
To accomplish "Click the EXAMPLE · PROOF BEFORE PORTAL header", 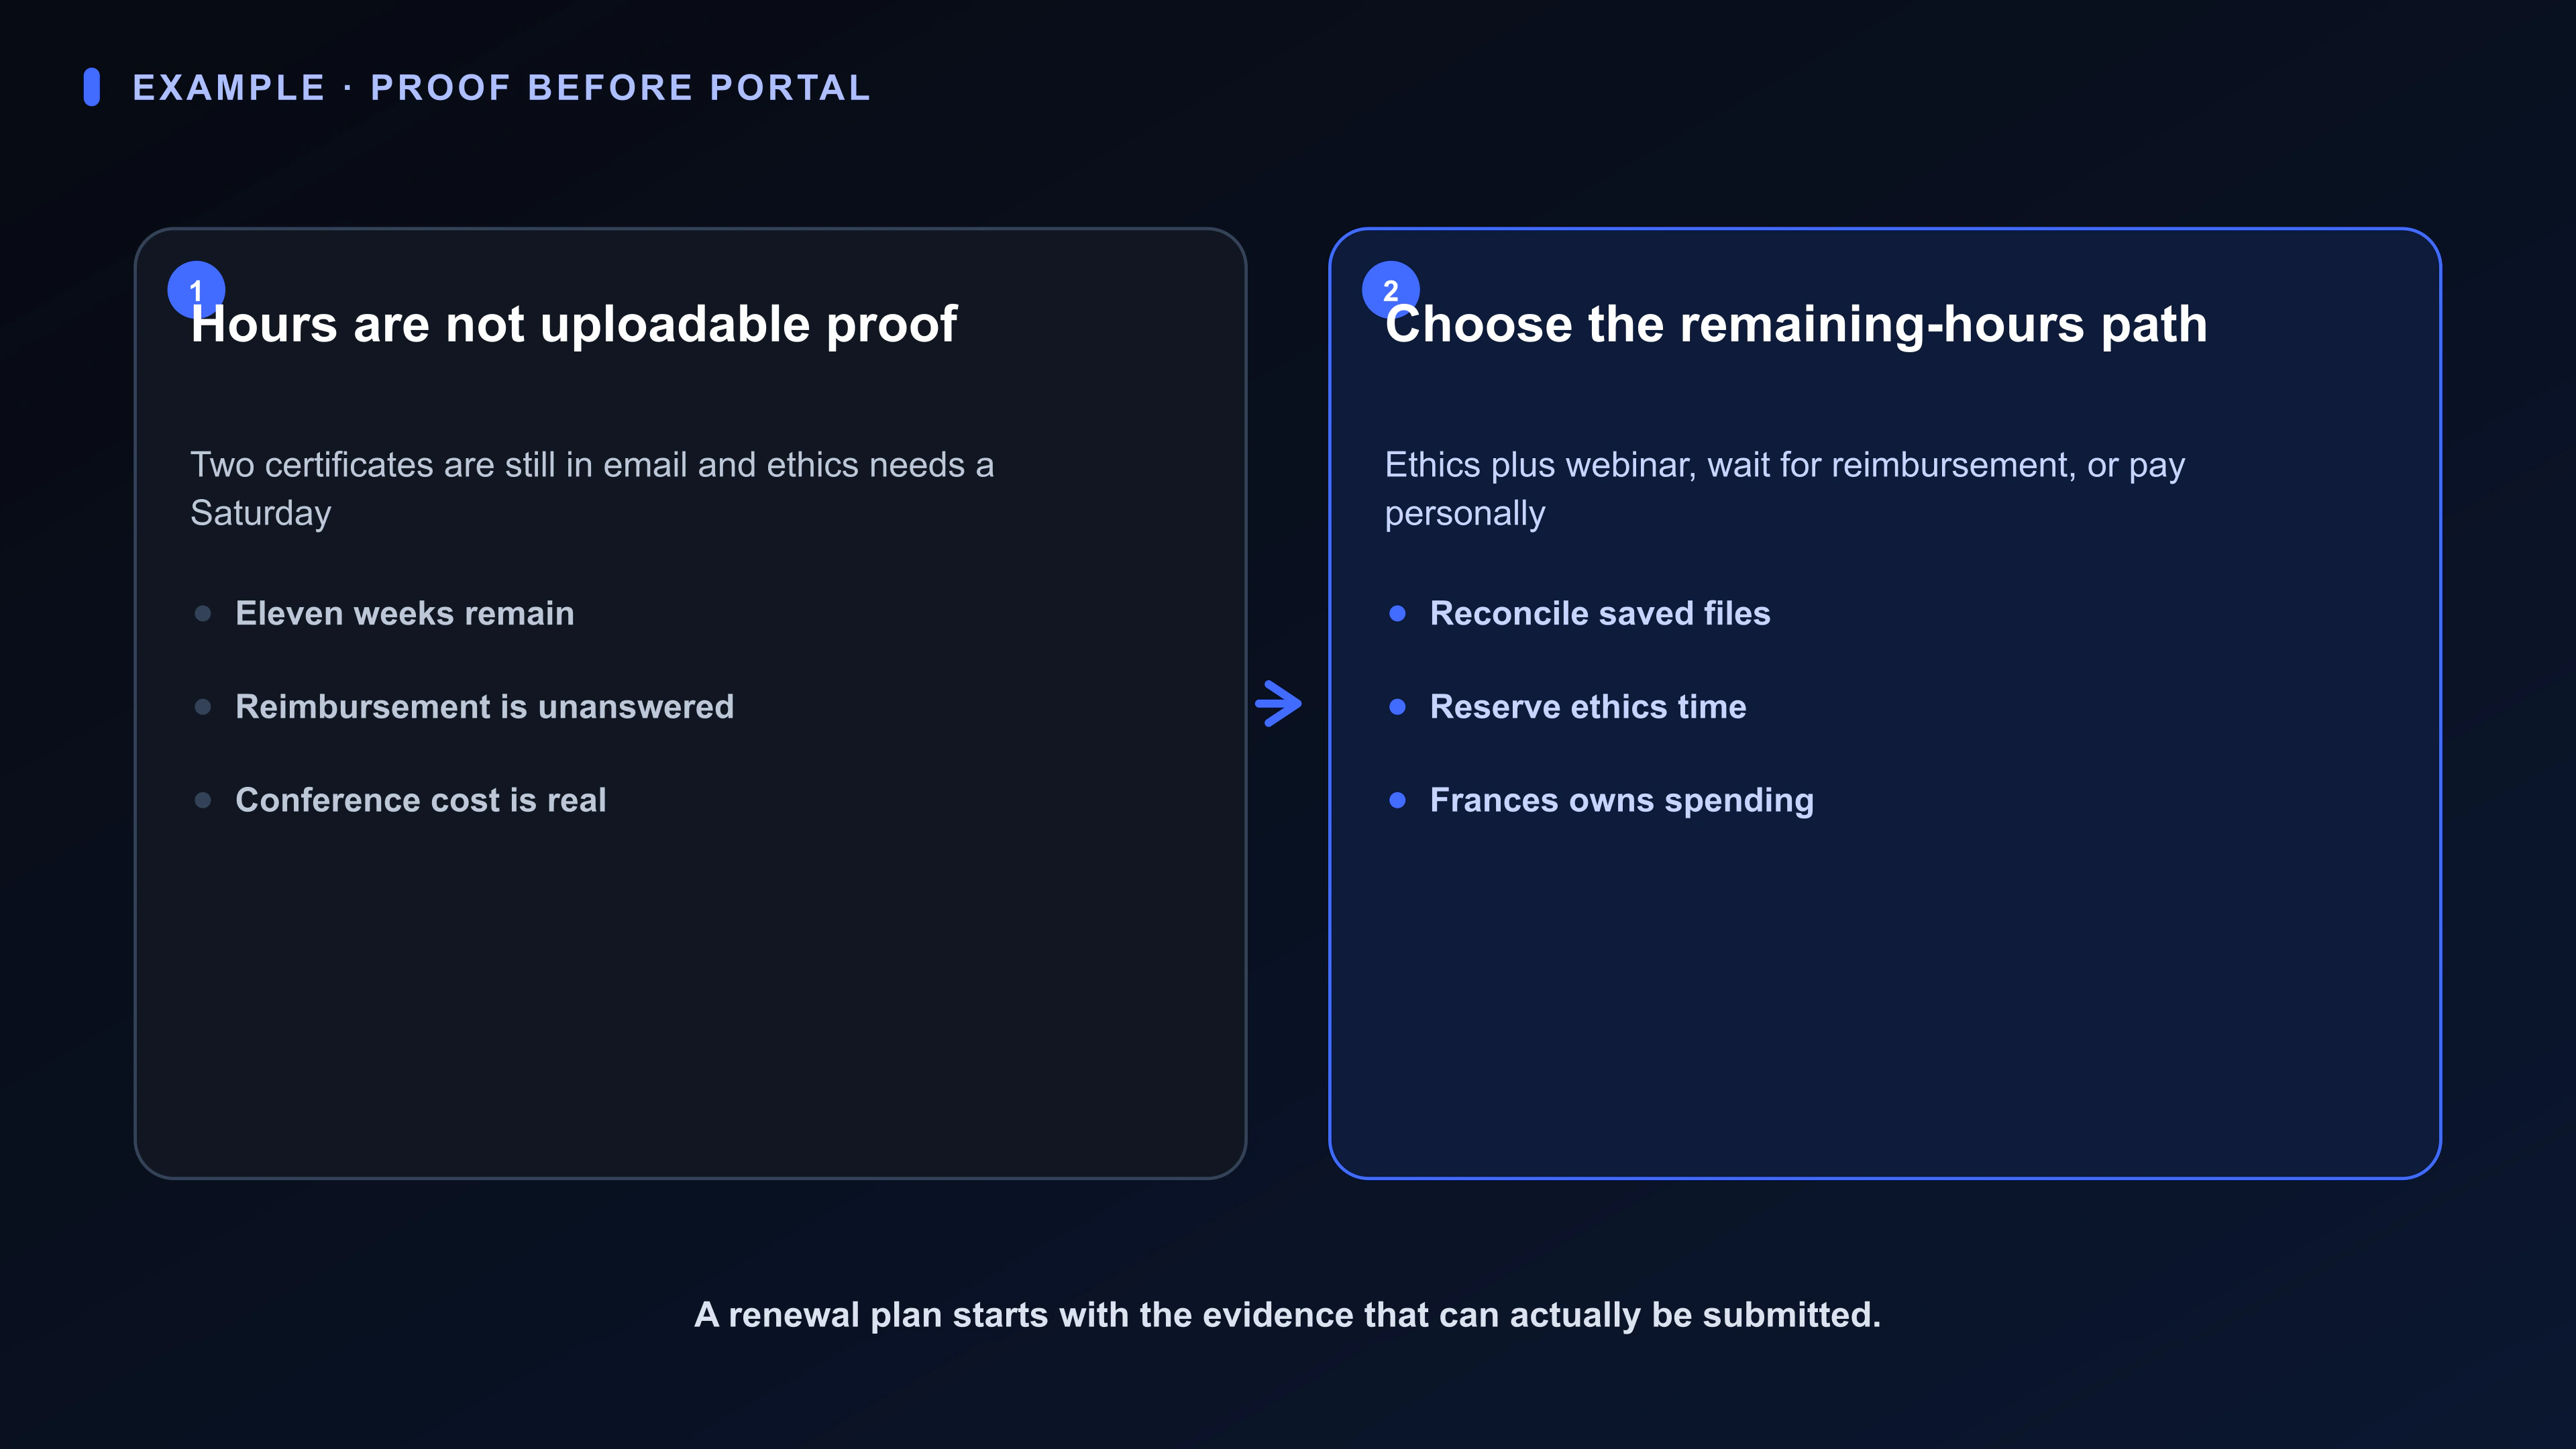I will [502, 87].
